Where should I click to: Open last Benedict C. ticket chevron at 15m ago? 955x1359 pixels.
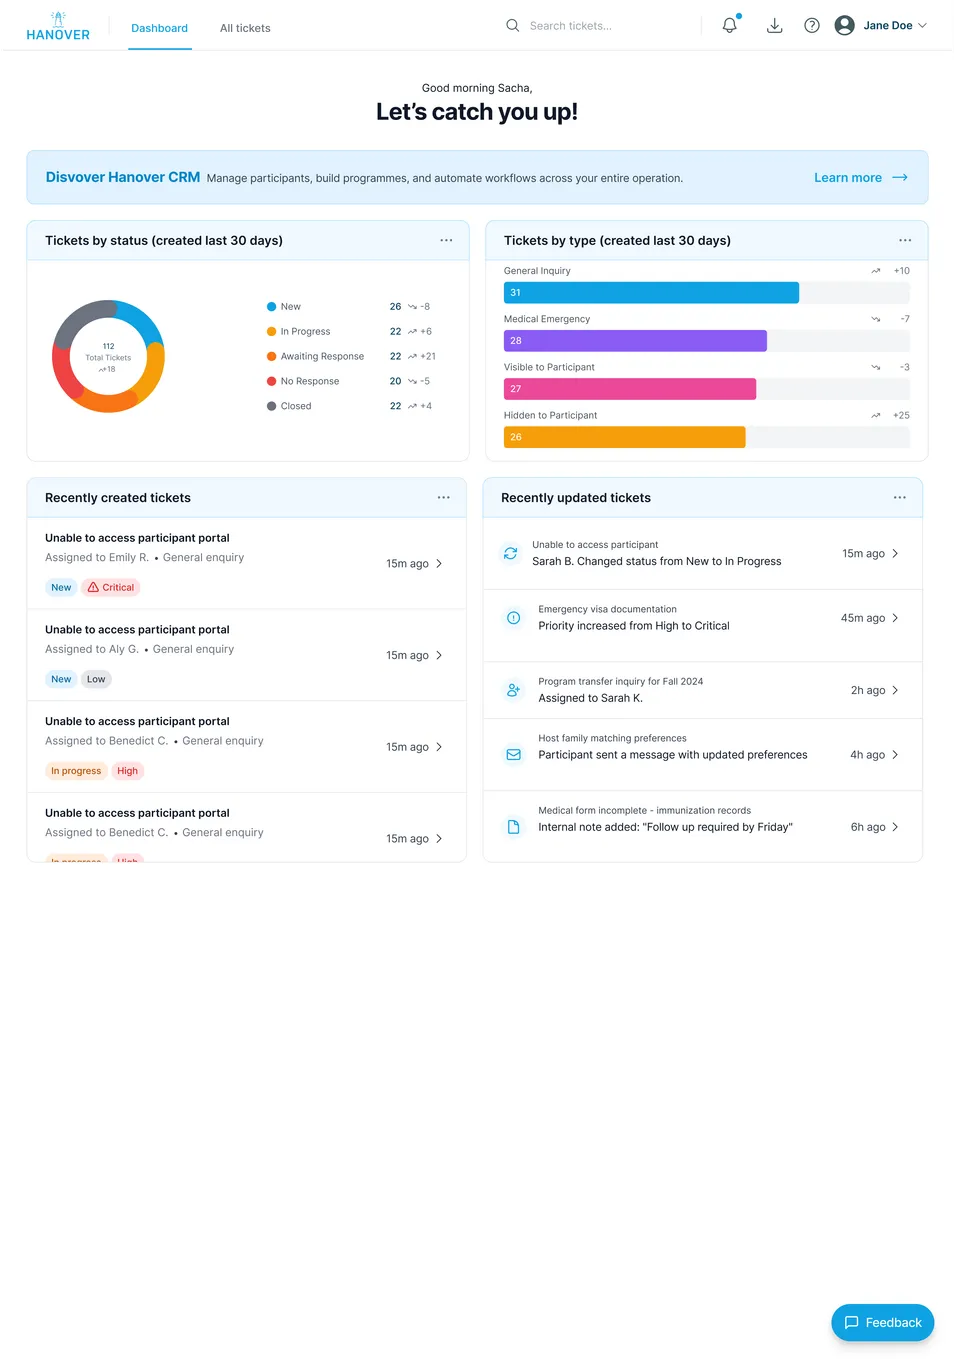click(x=439, y=839)
